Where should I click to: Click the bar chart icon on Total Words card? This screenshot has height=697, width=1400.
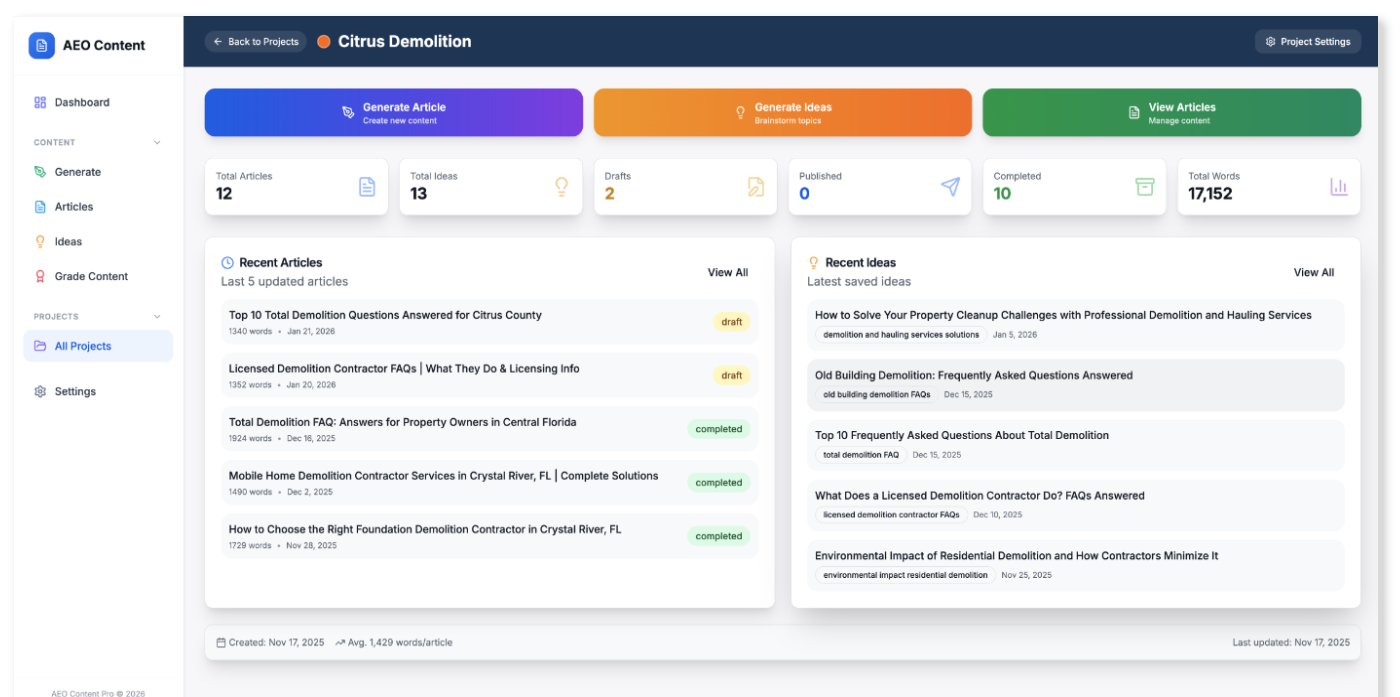(x=1339, y=186)
